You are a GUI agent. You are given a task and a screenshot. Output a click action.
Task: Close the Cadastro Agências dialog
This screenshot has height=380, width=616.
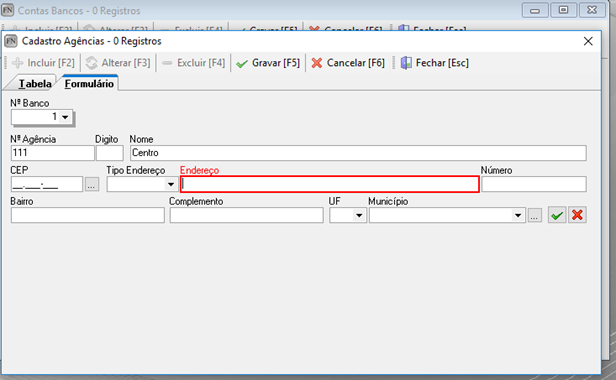click(588, 41)
